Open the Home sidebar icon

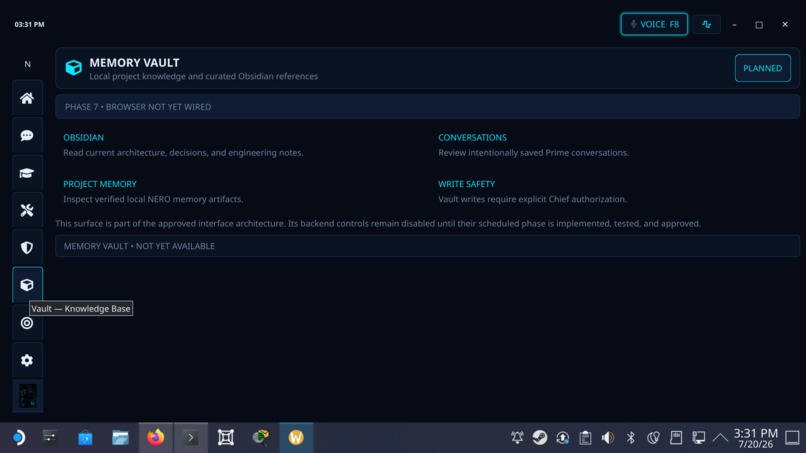tap(27, 98)
